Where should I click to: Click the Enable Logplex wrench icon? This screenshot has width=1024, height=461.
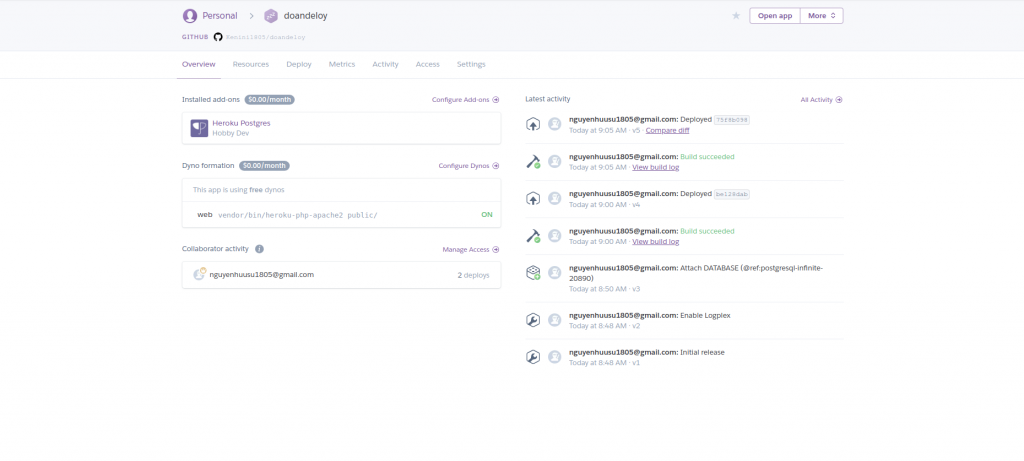(x=533, y=320)
